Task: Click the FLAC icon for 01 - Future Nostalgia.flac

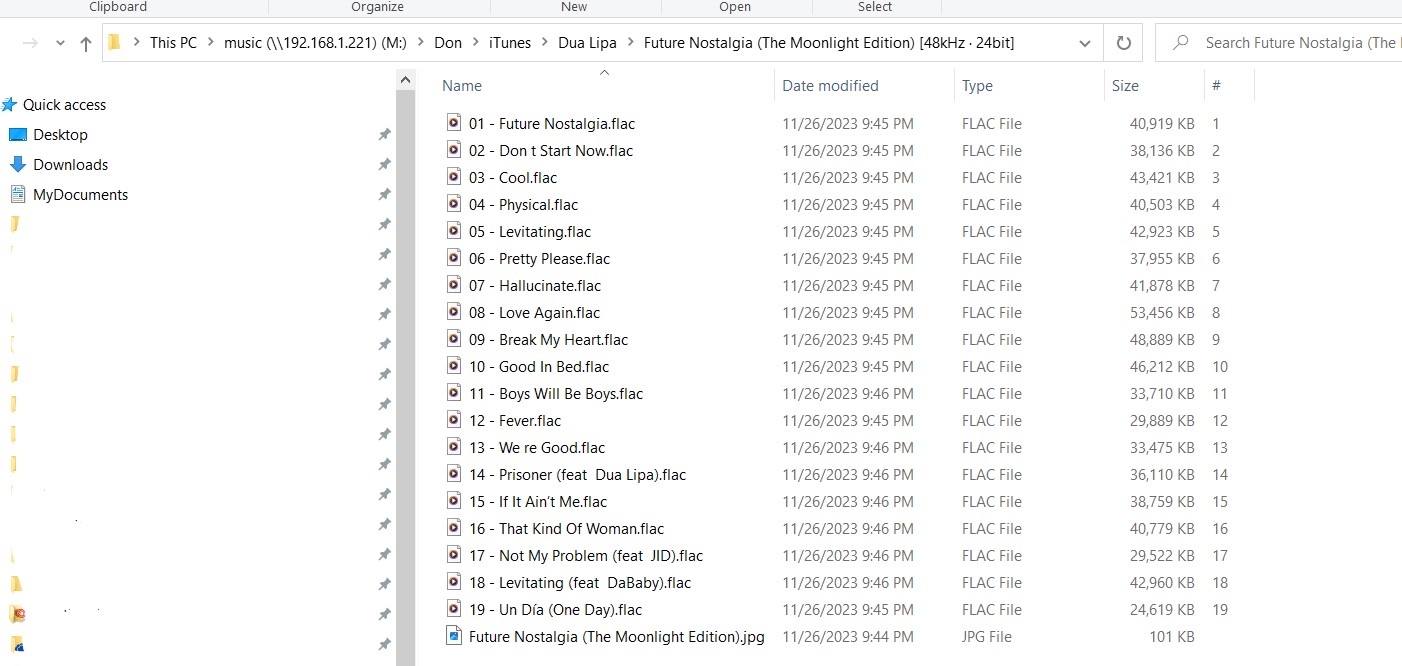Action: coord(454,123)
